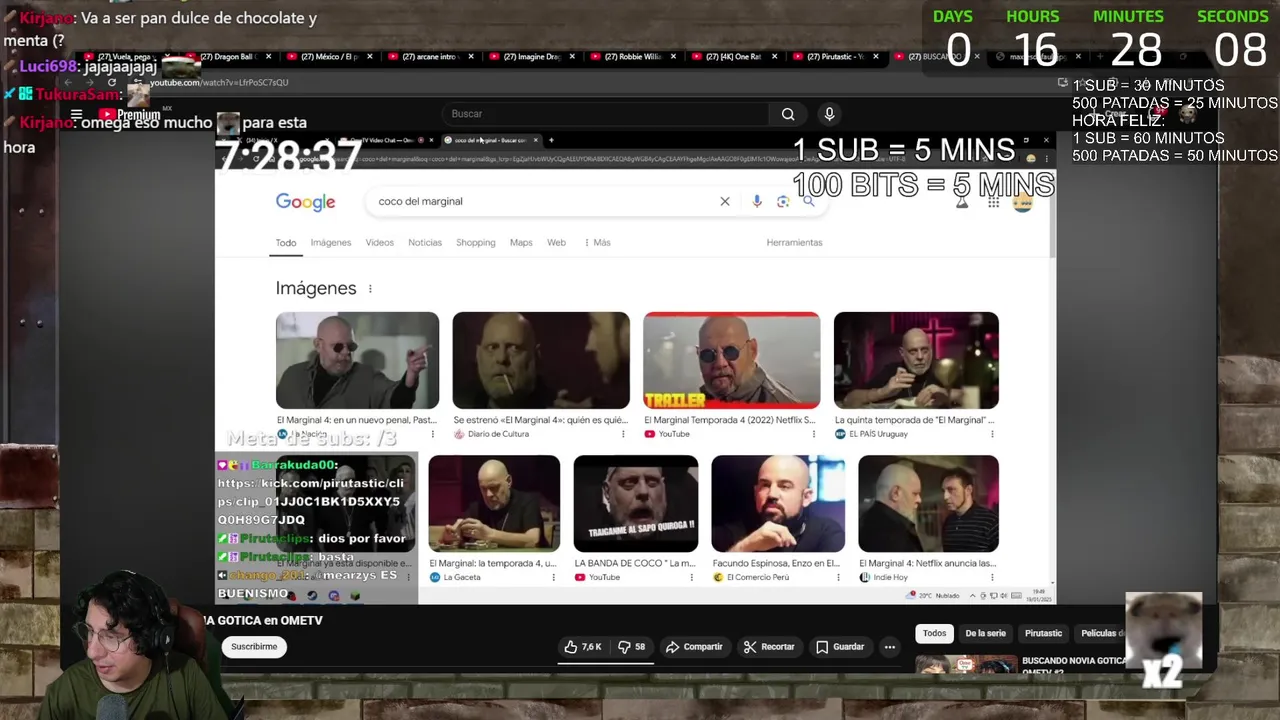This screenshot has width=1280, height=720.
Task: Open options for the La Nación result
Action: coord(433,434)
